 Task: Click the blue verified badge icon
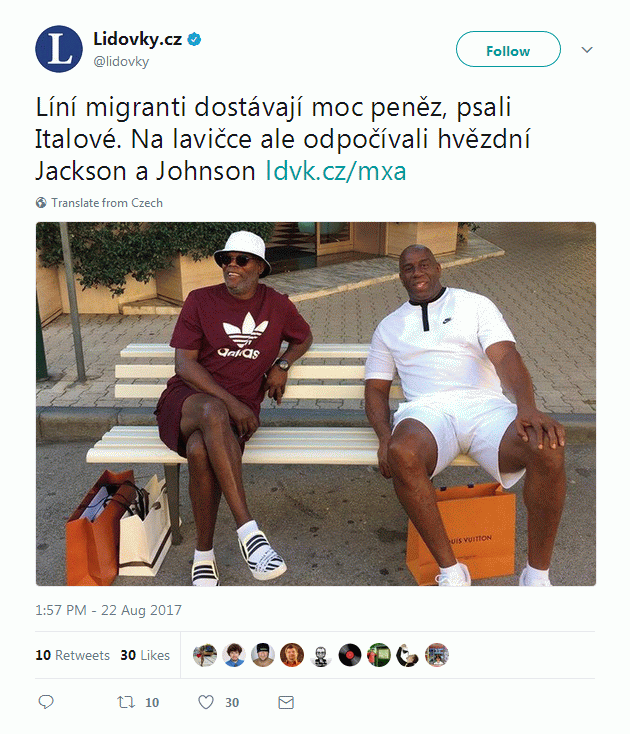coord(194,39)
